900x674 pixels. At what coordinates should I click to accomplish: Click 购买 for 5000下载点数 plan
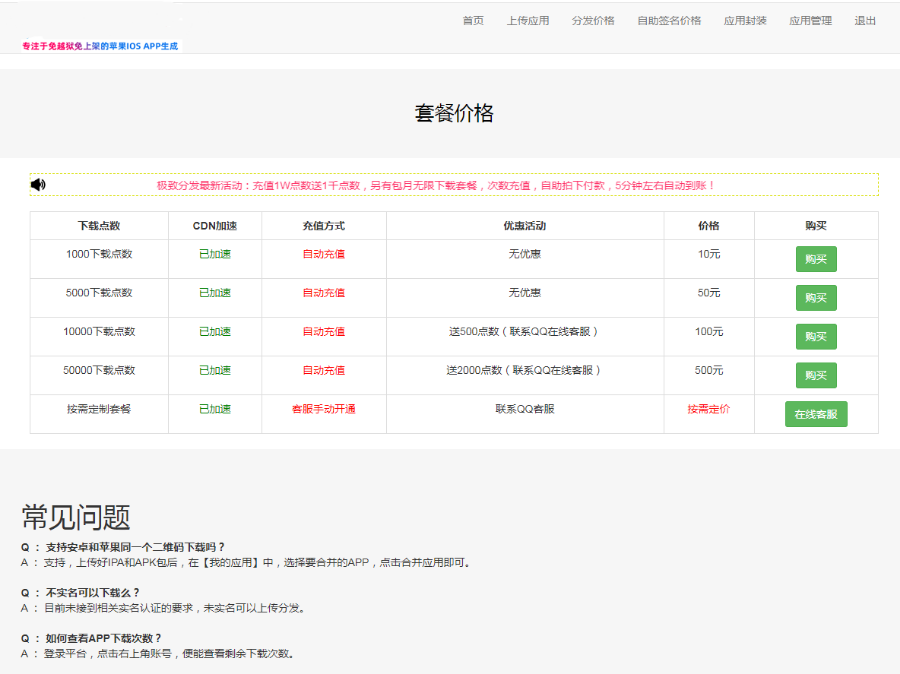click(x=816, y=297)
